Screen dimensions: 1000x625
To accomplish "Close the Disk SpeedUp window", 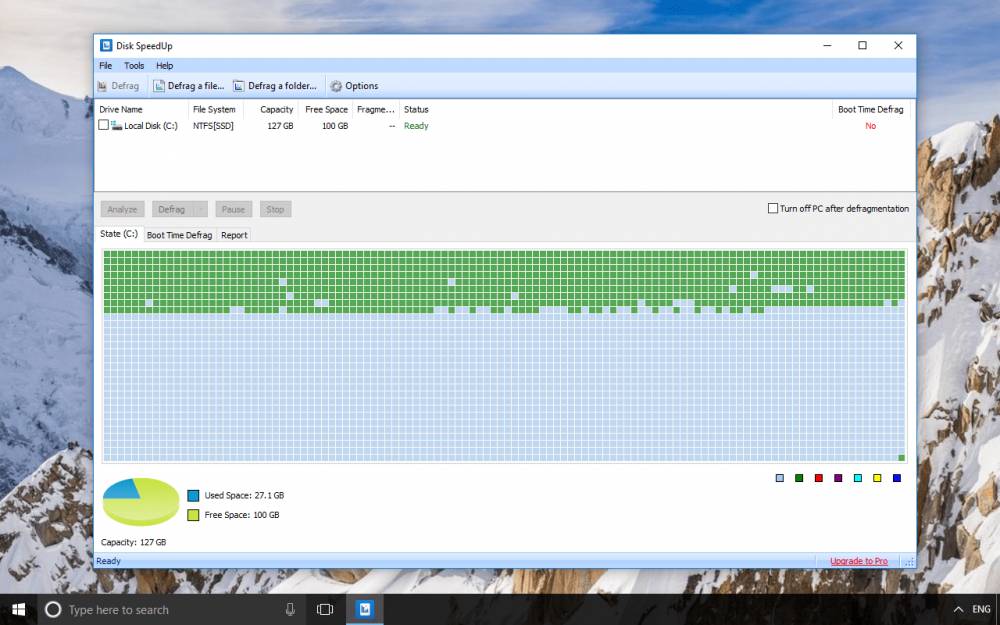I will pos(898,45).
